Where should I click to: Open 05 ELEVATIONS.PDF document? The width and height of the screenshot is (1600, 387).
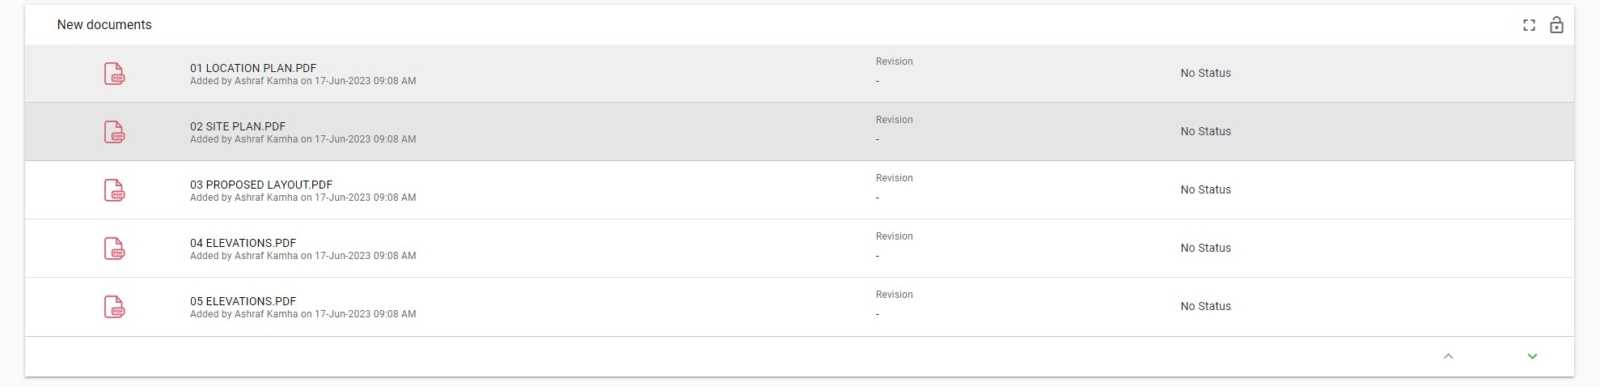tap(243, 300)
